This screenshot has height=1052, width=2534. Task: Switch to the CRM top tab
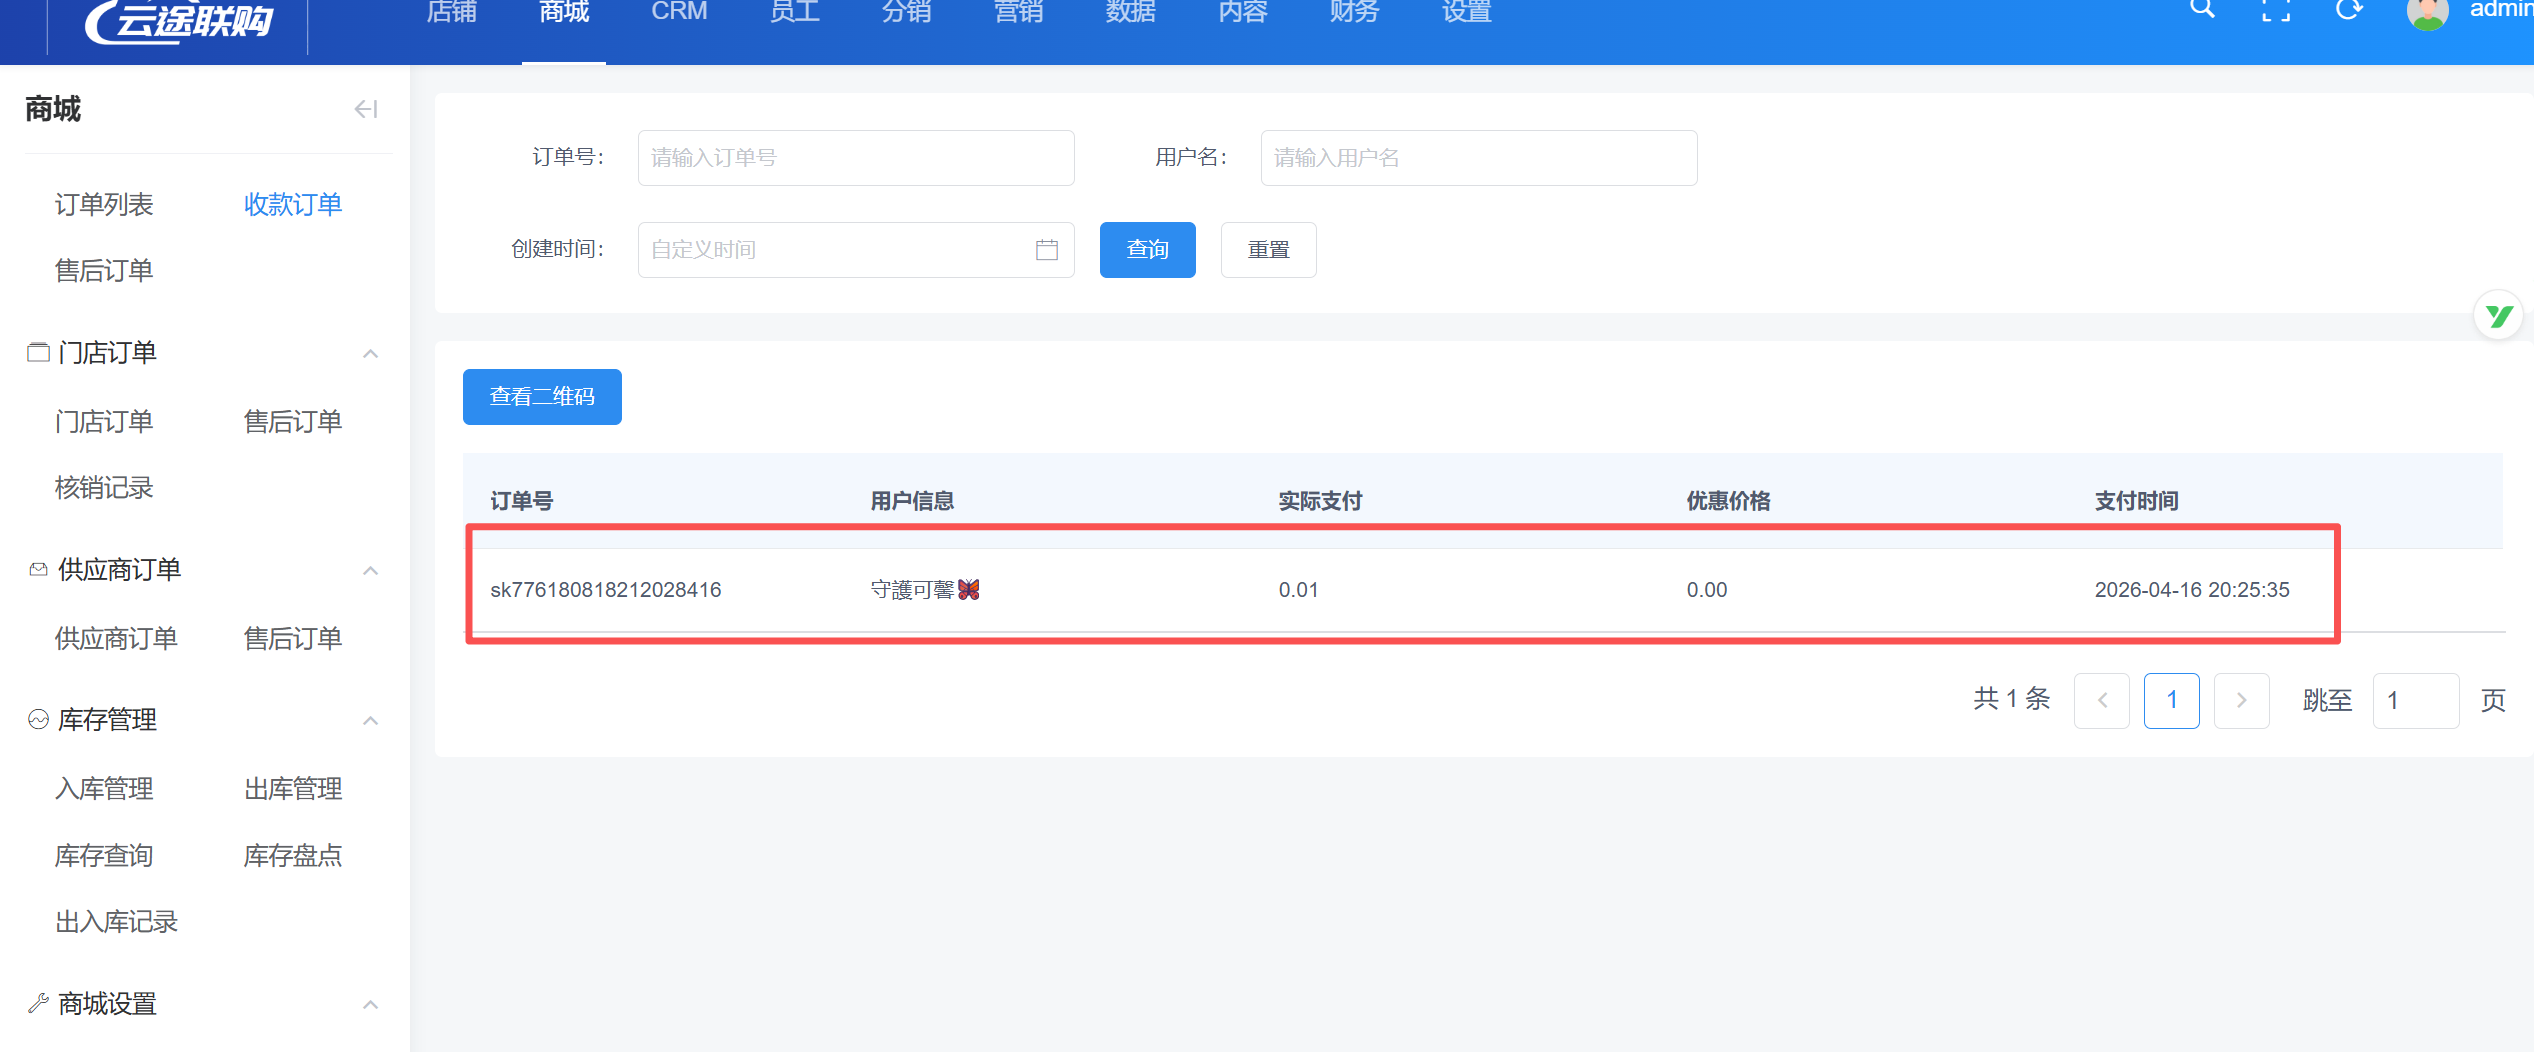pyautogui.click(x=679, y=12)
